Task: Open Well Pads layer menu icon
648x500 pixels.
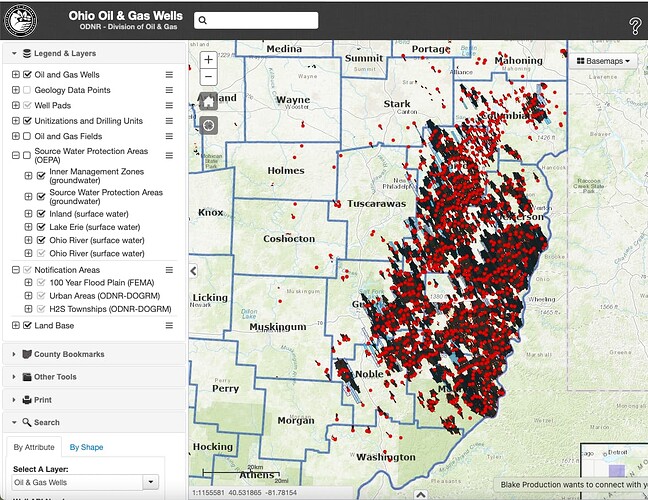Action: coord(169,105)
